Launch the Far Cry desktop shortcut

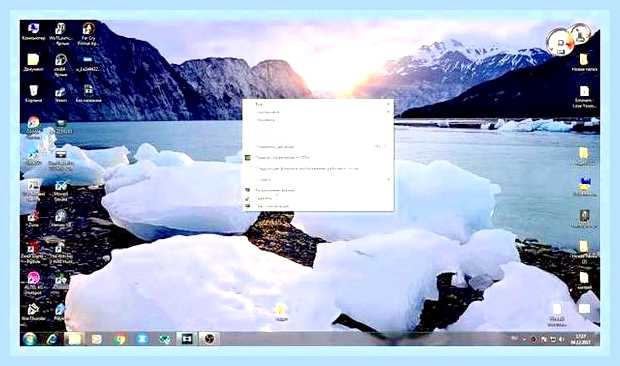coord(88,34)
